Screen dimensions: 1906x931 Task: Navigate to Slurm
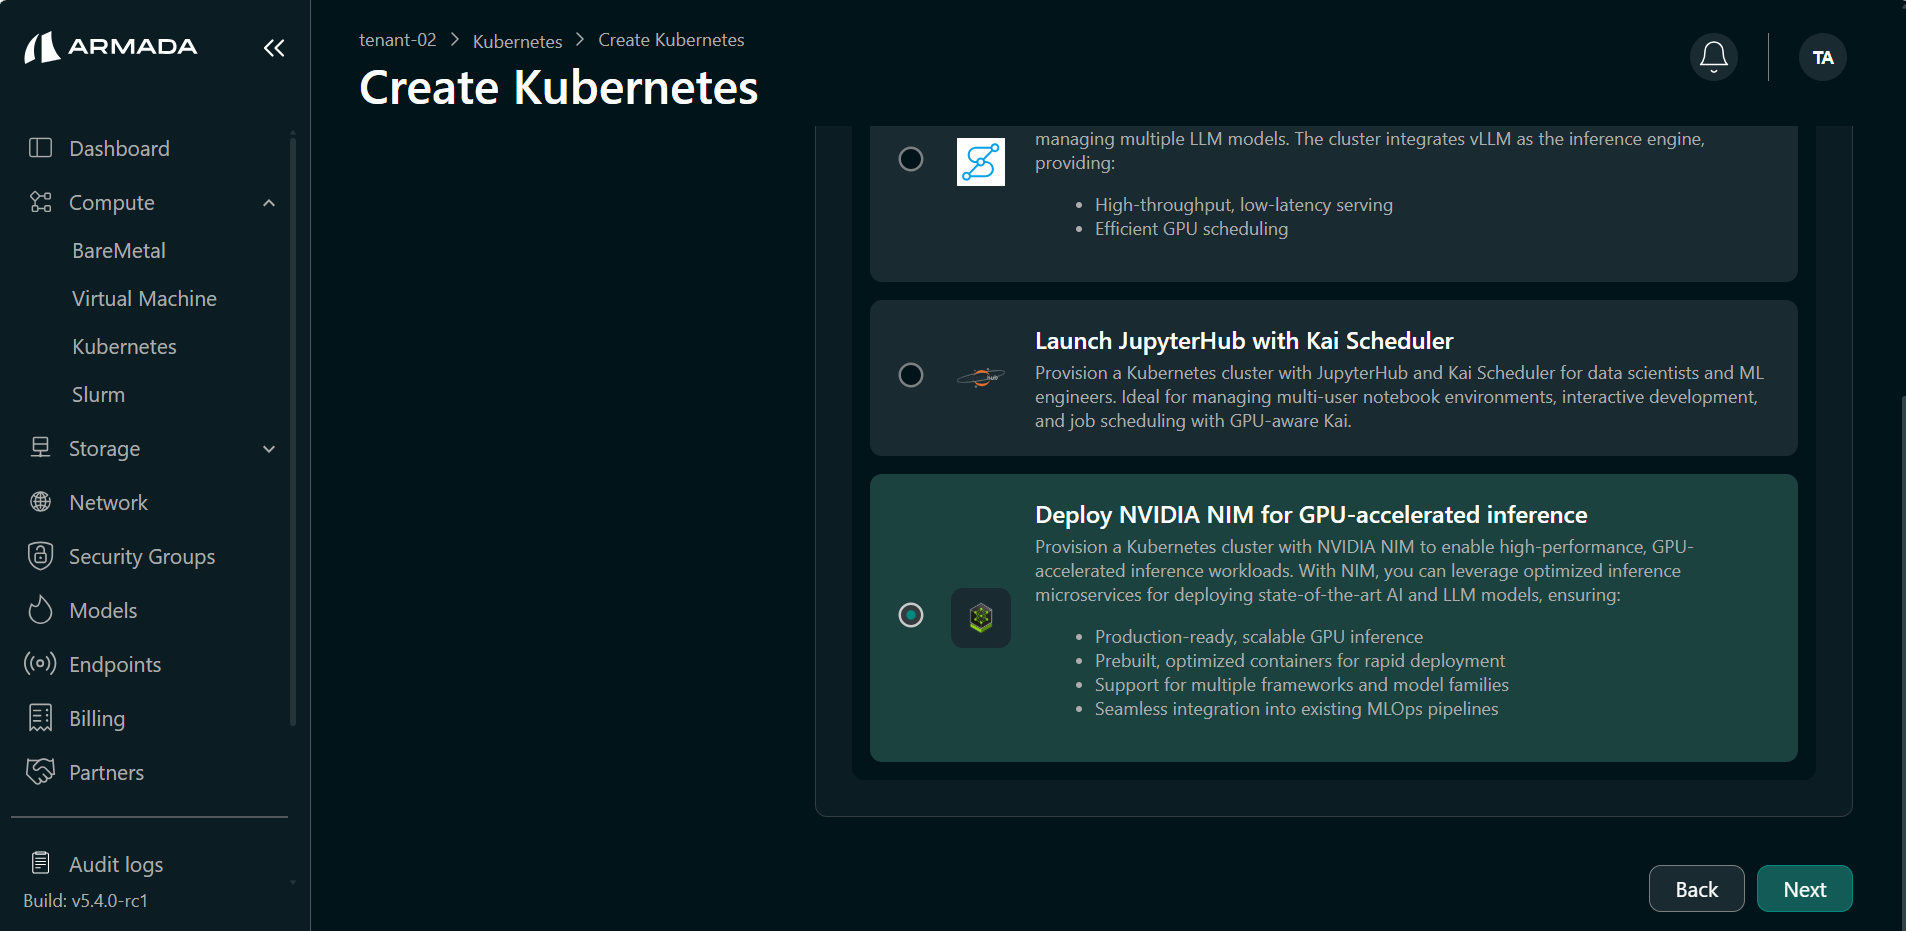pyautogui.click(x=98, y=395)
